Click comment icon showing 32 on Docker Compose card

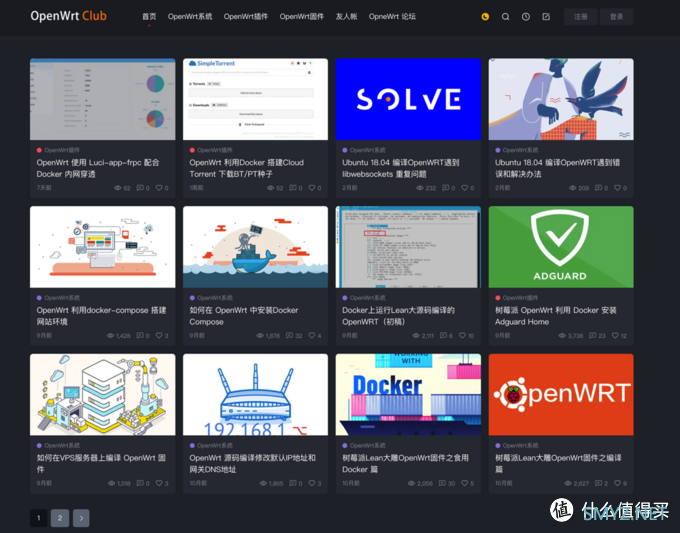(x=289, y=335)
